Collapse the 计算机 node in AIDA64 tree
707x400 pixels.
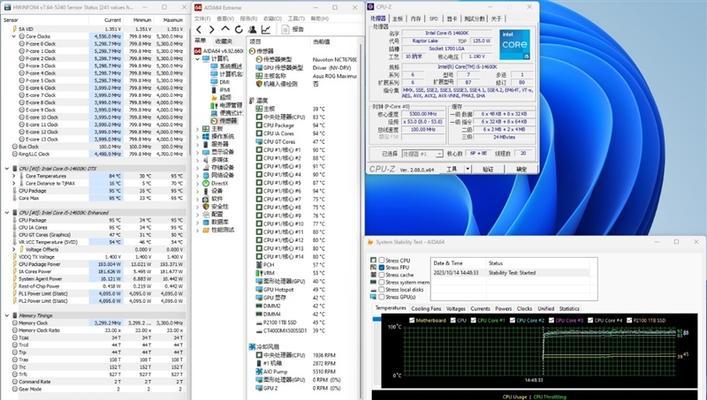[x=197, y=59]
